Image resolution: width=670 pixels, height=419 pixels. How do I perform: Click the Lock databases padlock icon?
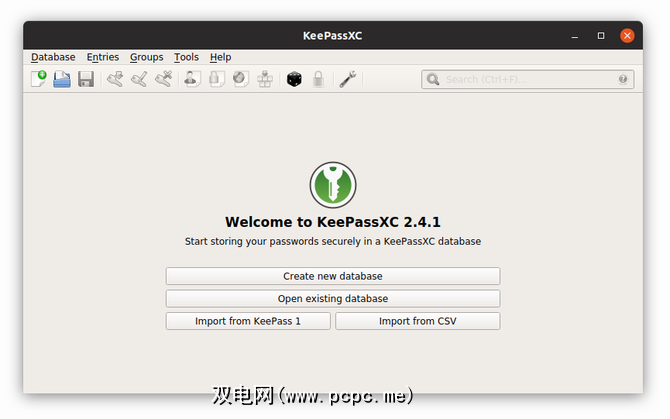tap(318, 79)
